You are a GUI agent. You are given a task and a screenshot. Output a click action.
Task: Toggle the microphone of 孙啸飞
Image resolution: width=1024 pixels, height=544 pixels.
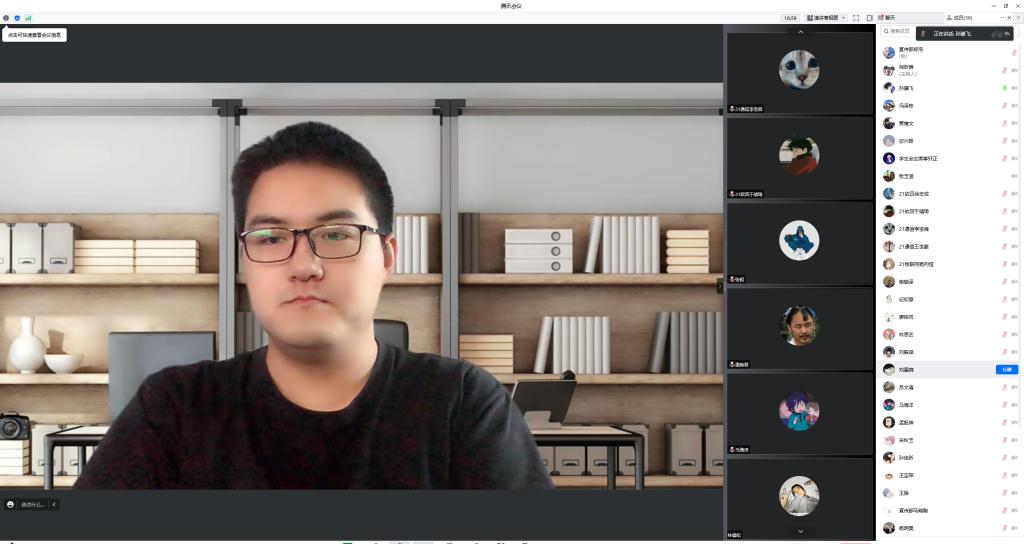1004,88
